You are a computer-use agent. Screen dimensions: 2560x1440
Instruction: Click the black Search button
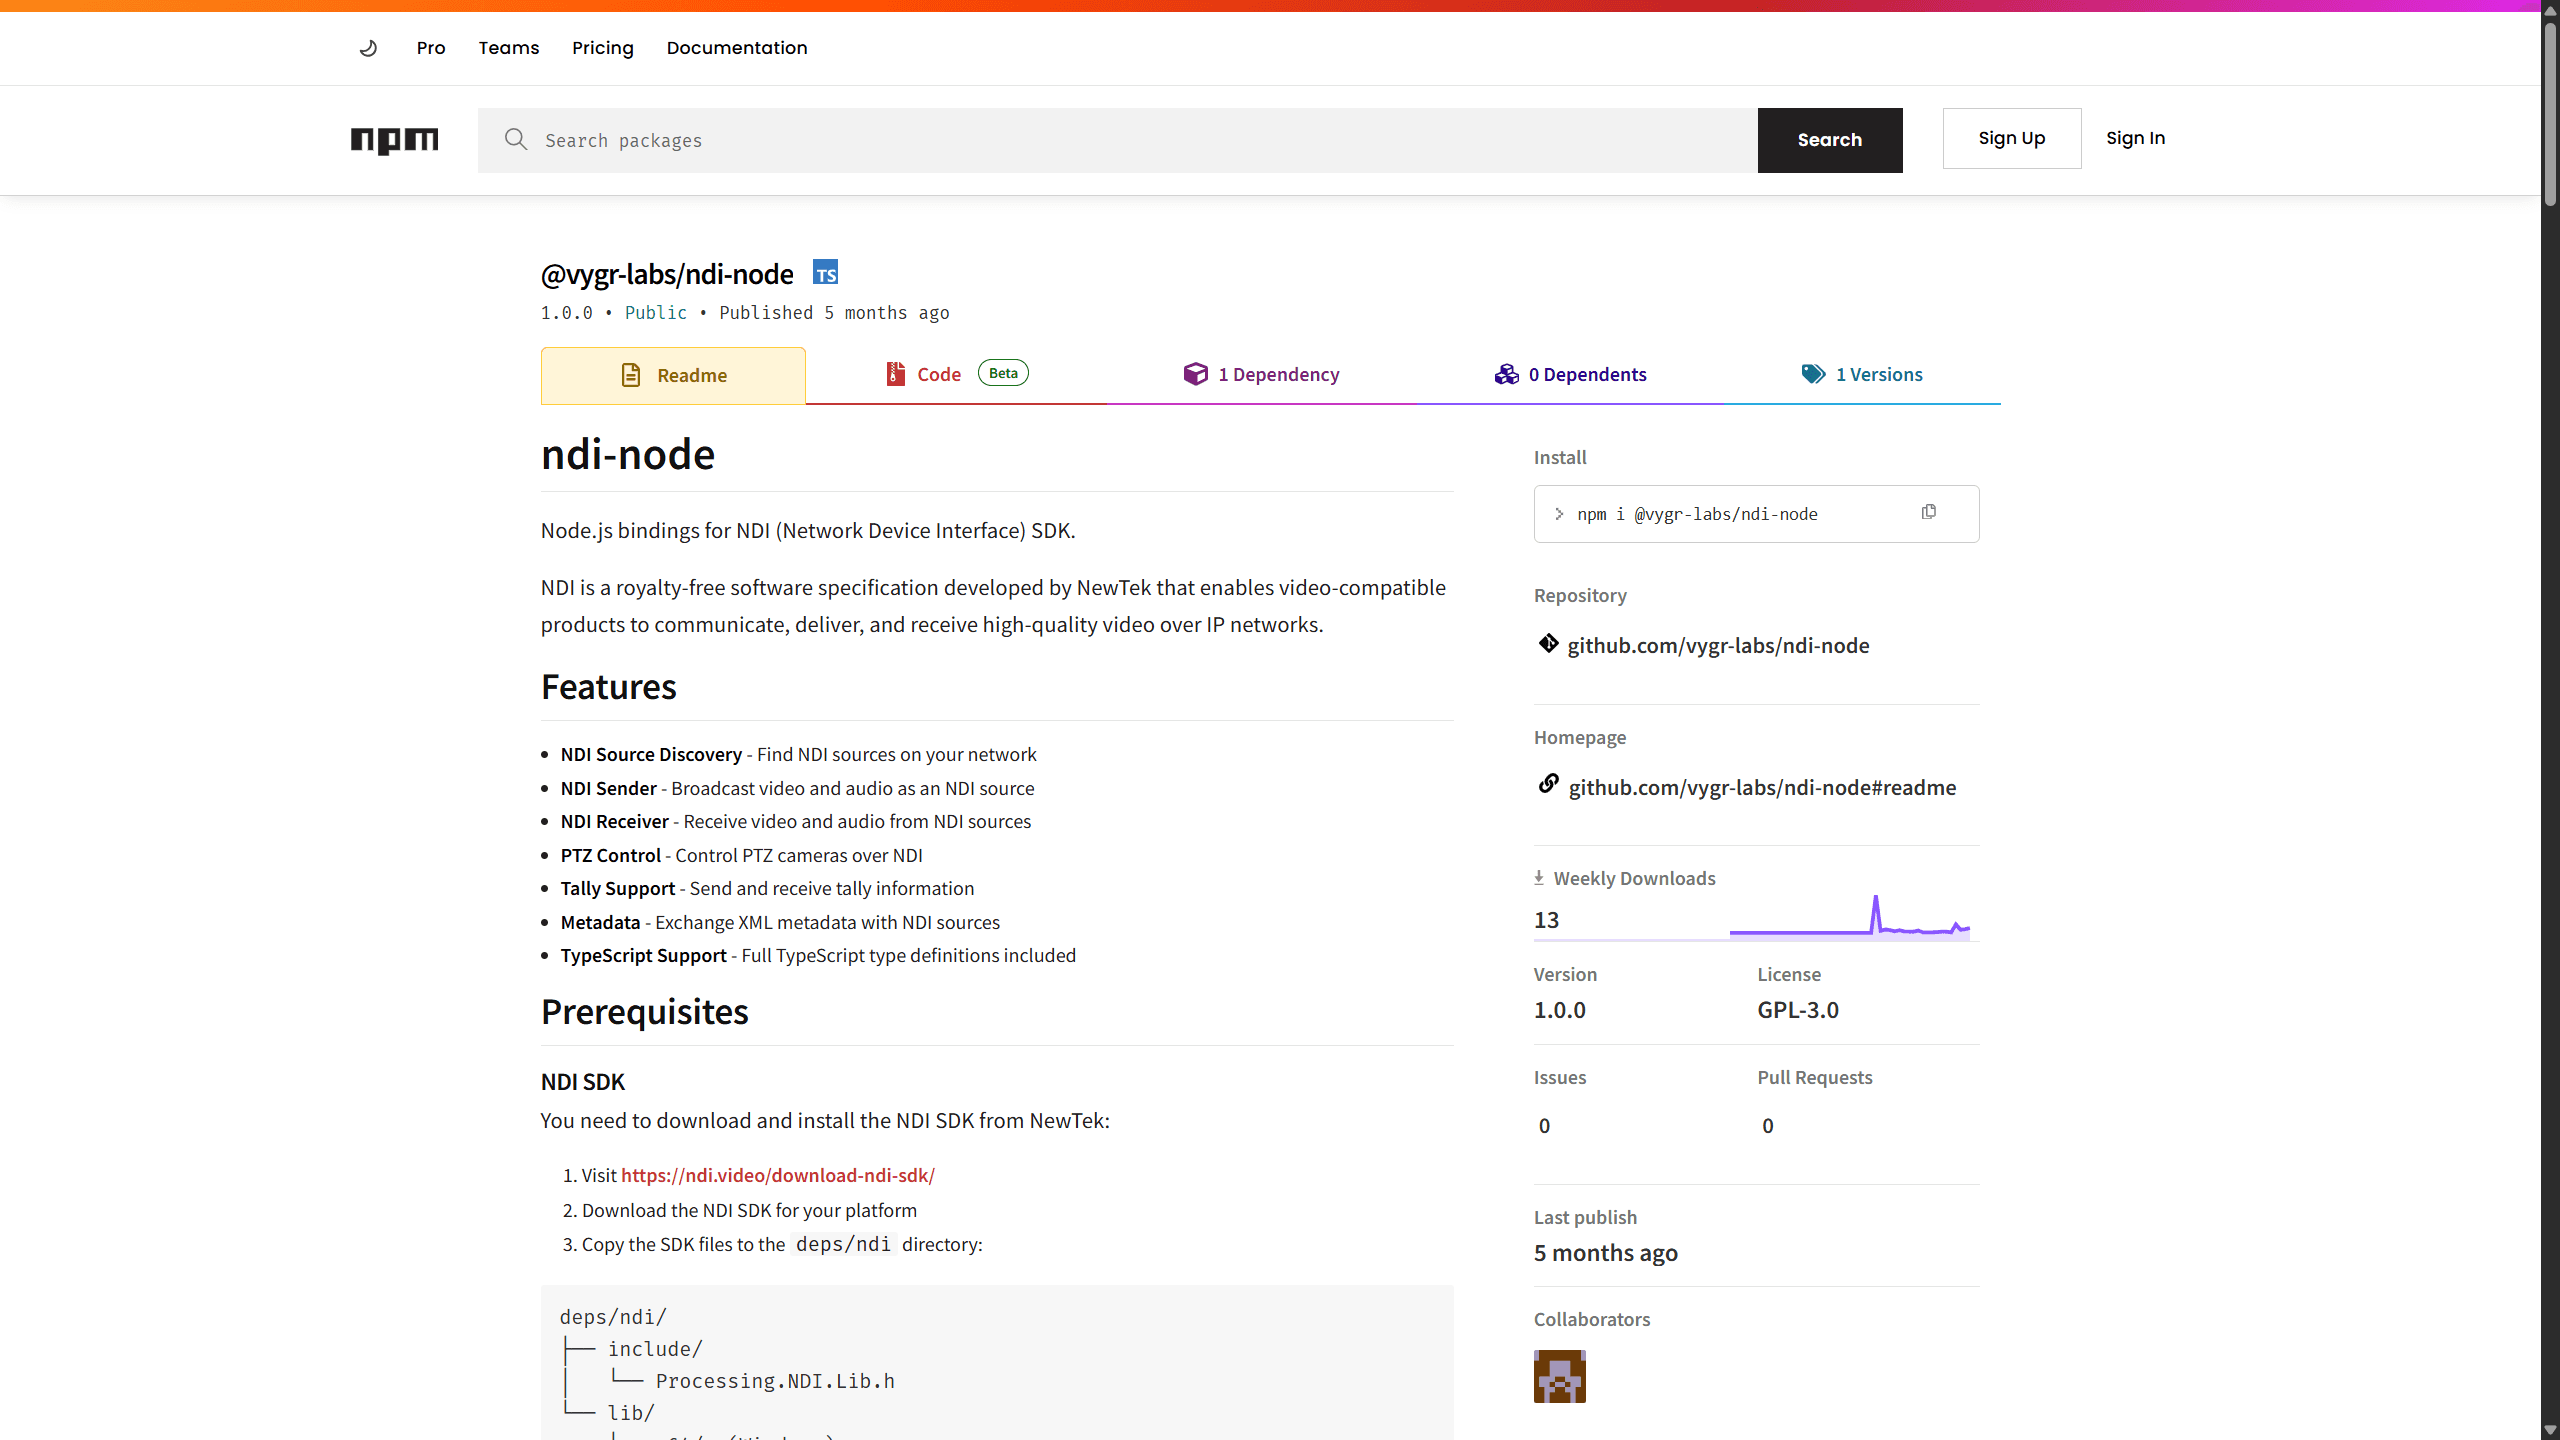(1830, 140)
